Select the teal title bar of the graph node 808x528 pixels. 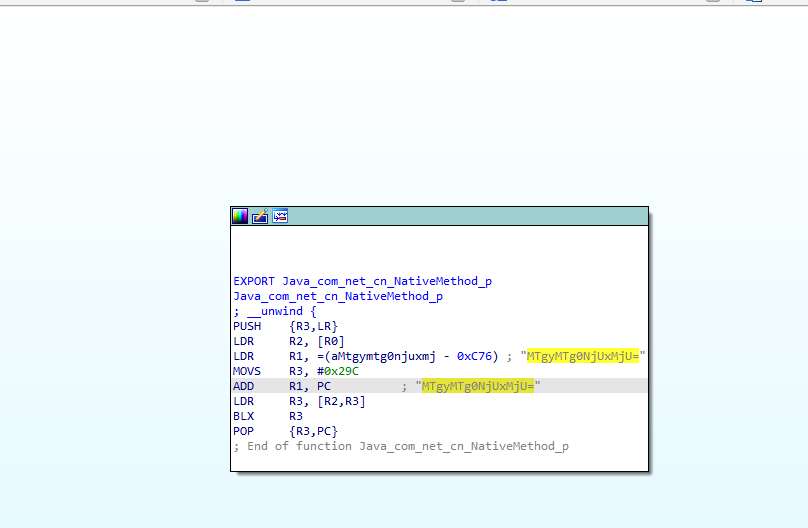(x=440, y=216)
